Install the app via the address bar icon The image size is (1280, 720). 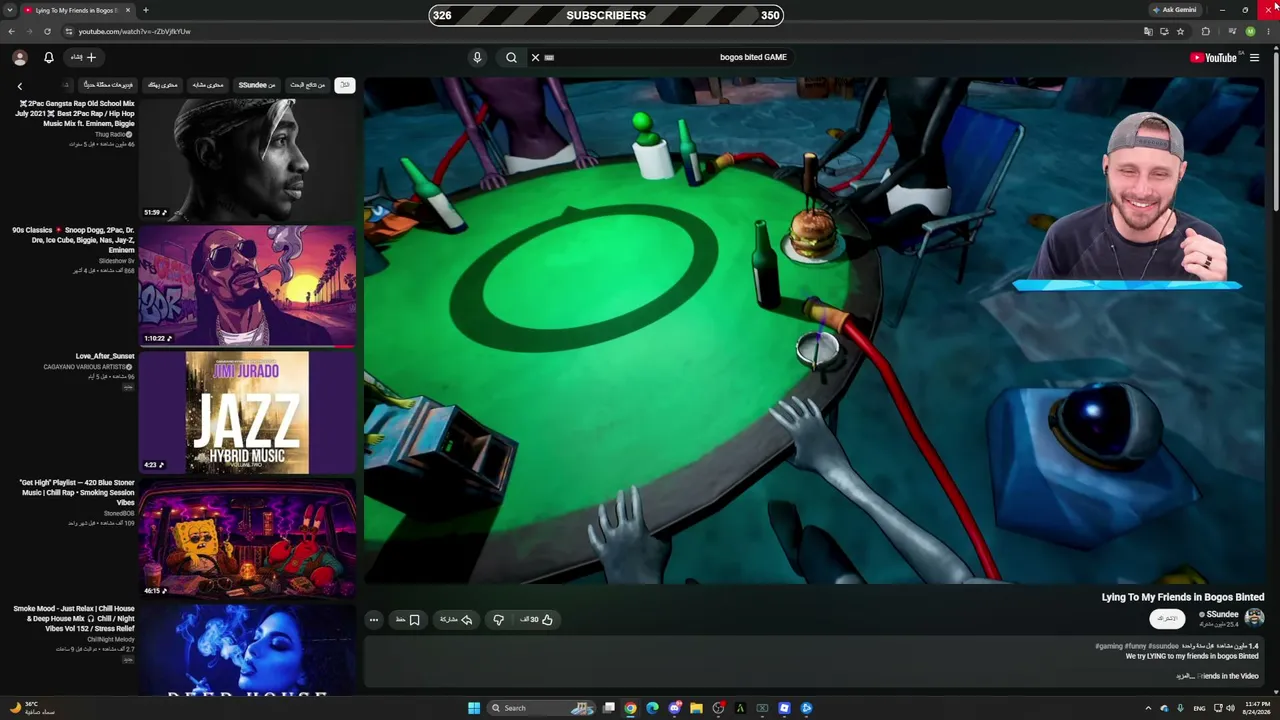coord(1164,31)
